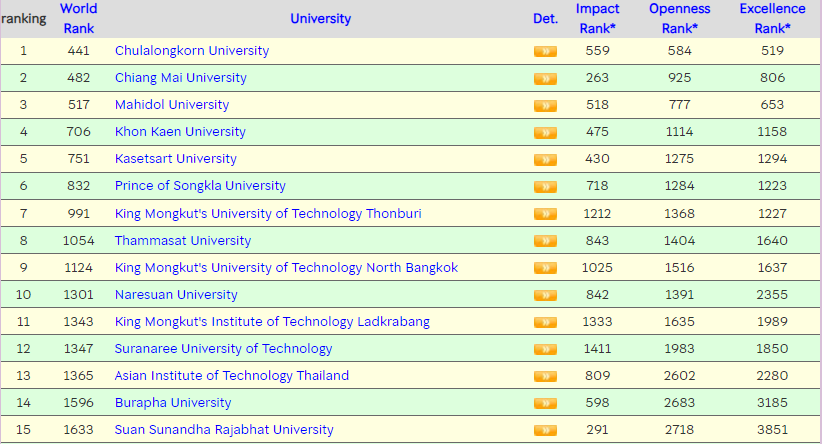
Task: Select excellence rank value 3185
Action: point(772,403)
